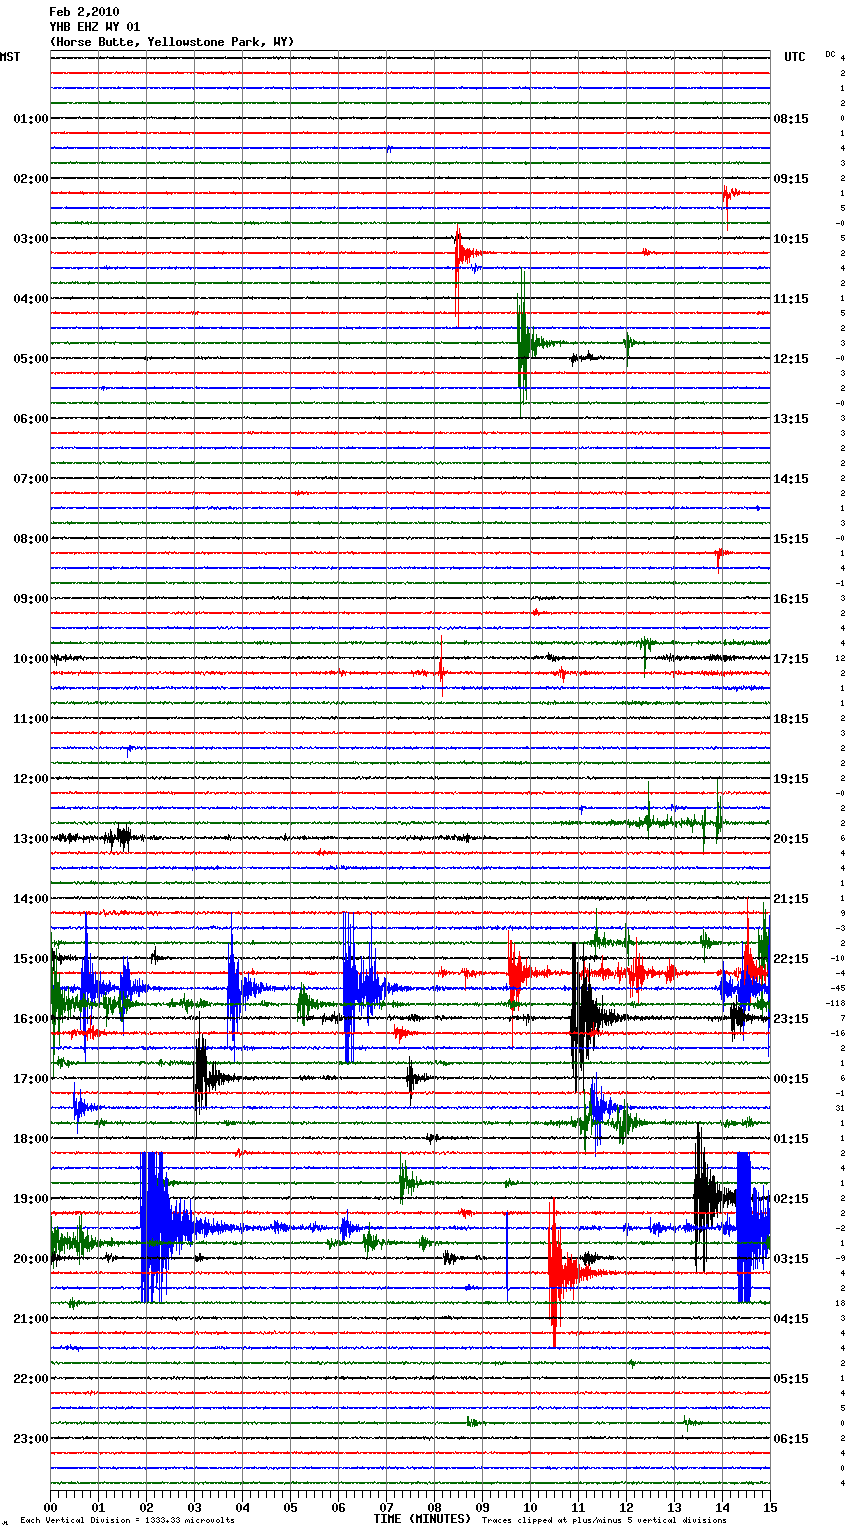Click the UTC time label '00:15'
The width and height of the screenshot is (850, 1534).
click(x=791, y=1079)
